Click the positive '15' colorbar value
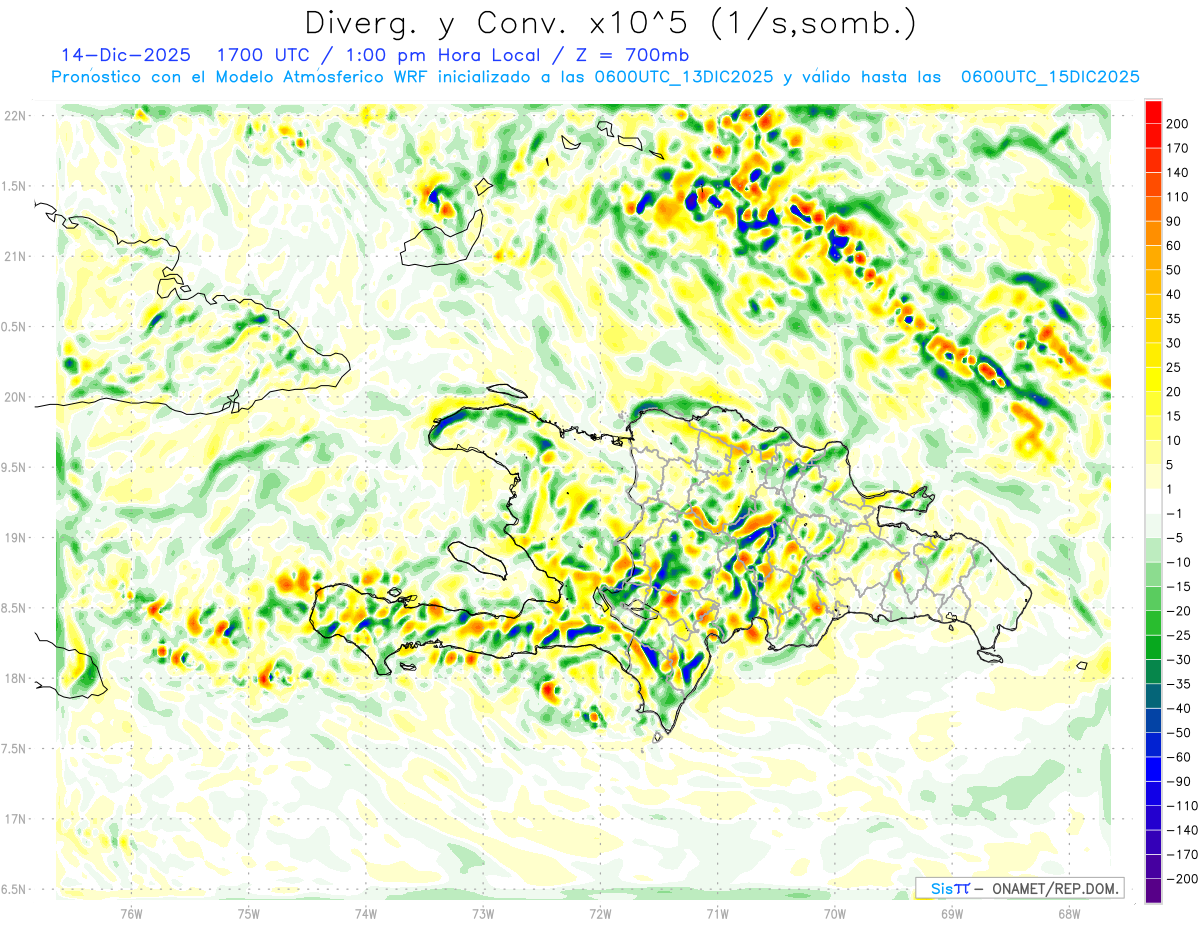The width and height of the screenshot is (1200, 927). click(x=1173, y=416)
